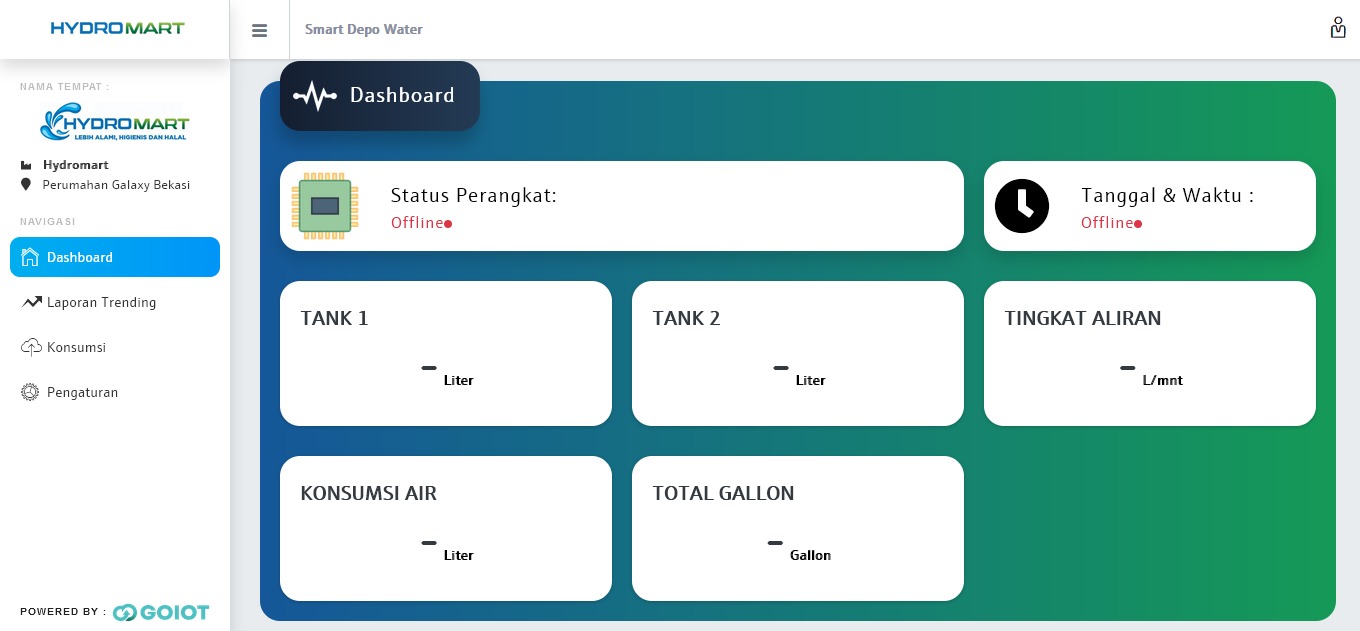Screen dimensions: 1360x631
Task: Click the TINGKAT ALIRAN card
Action: coord(1149,353)
